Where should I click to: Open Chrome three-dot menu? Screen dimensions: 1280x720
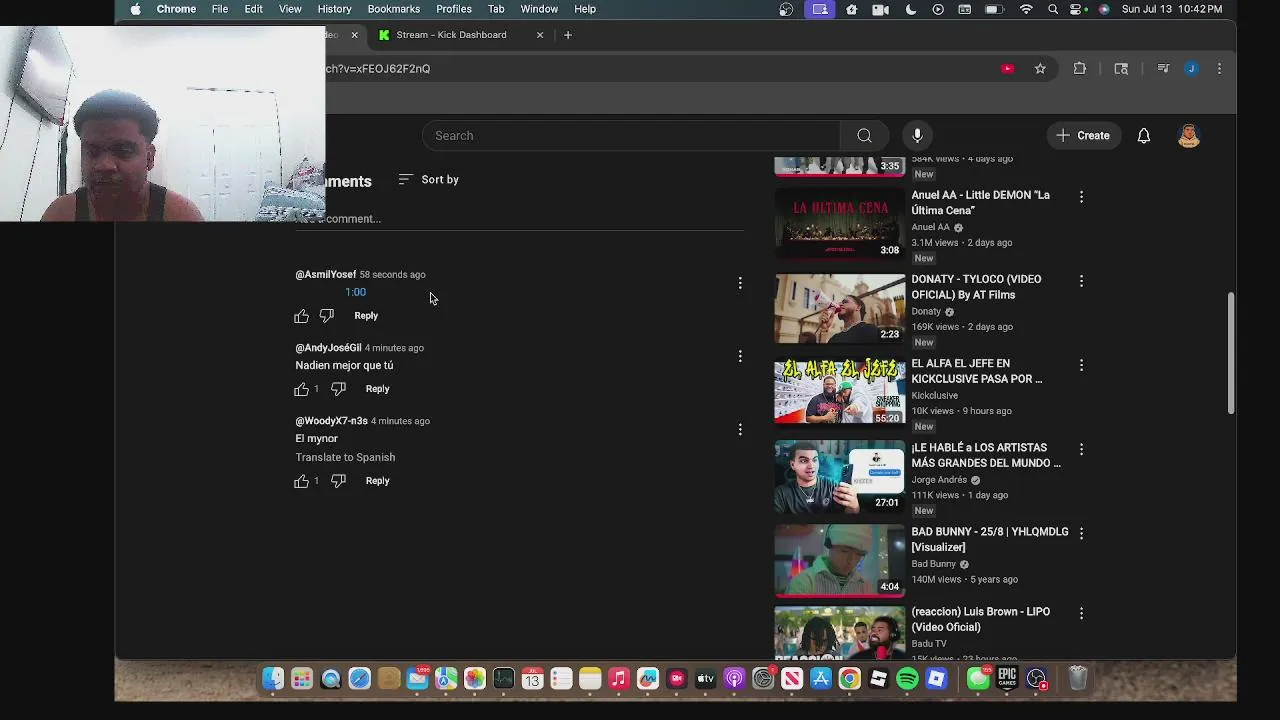click(1219, 68)
